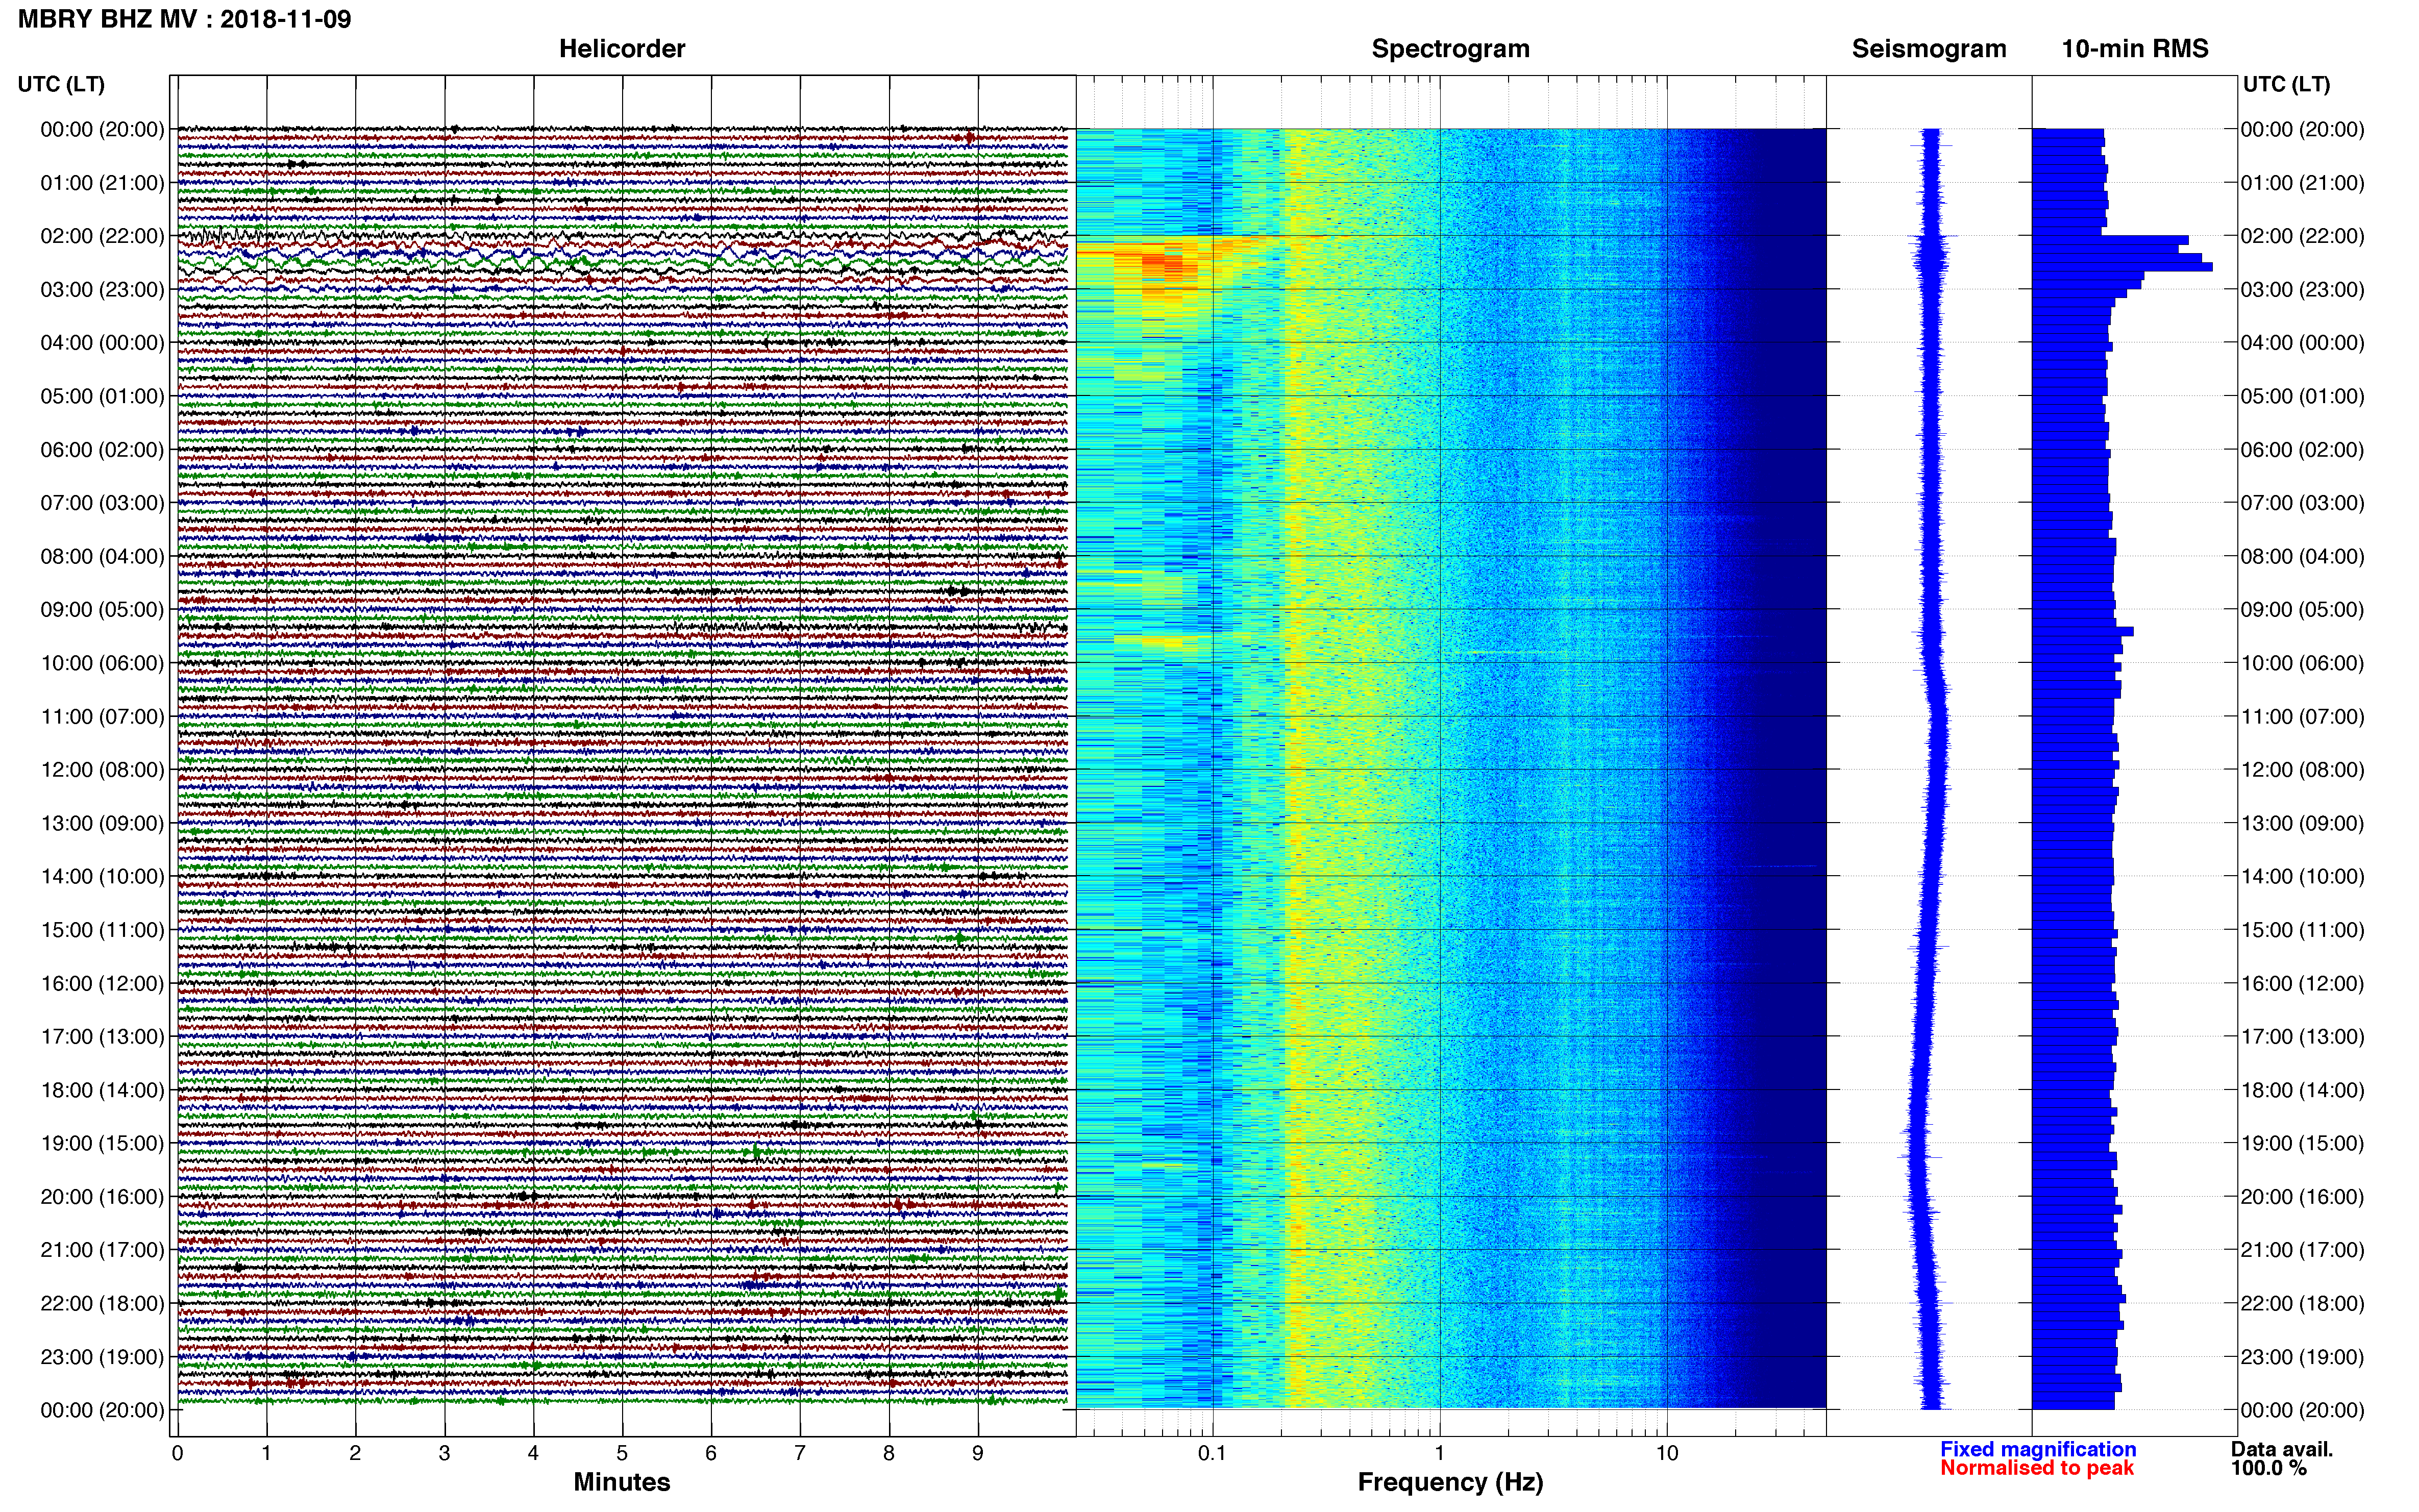Click the 02:00 (22:00) label beside the helicorder
The height and width of the screenshot is (1512, 2419).
click(102, 236)
